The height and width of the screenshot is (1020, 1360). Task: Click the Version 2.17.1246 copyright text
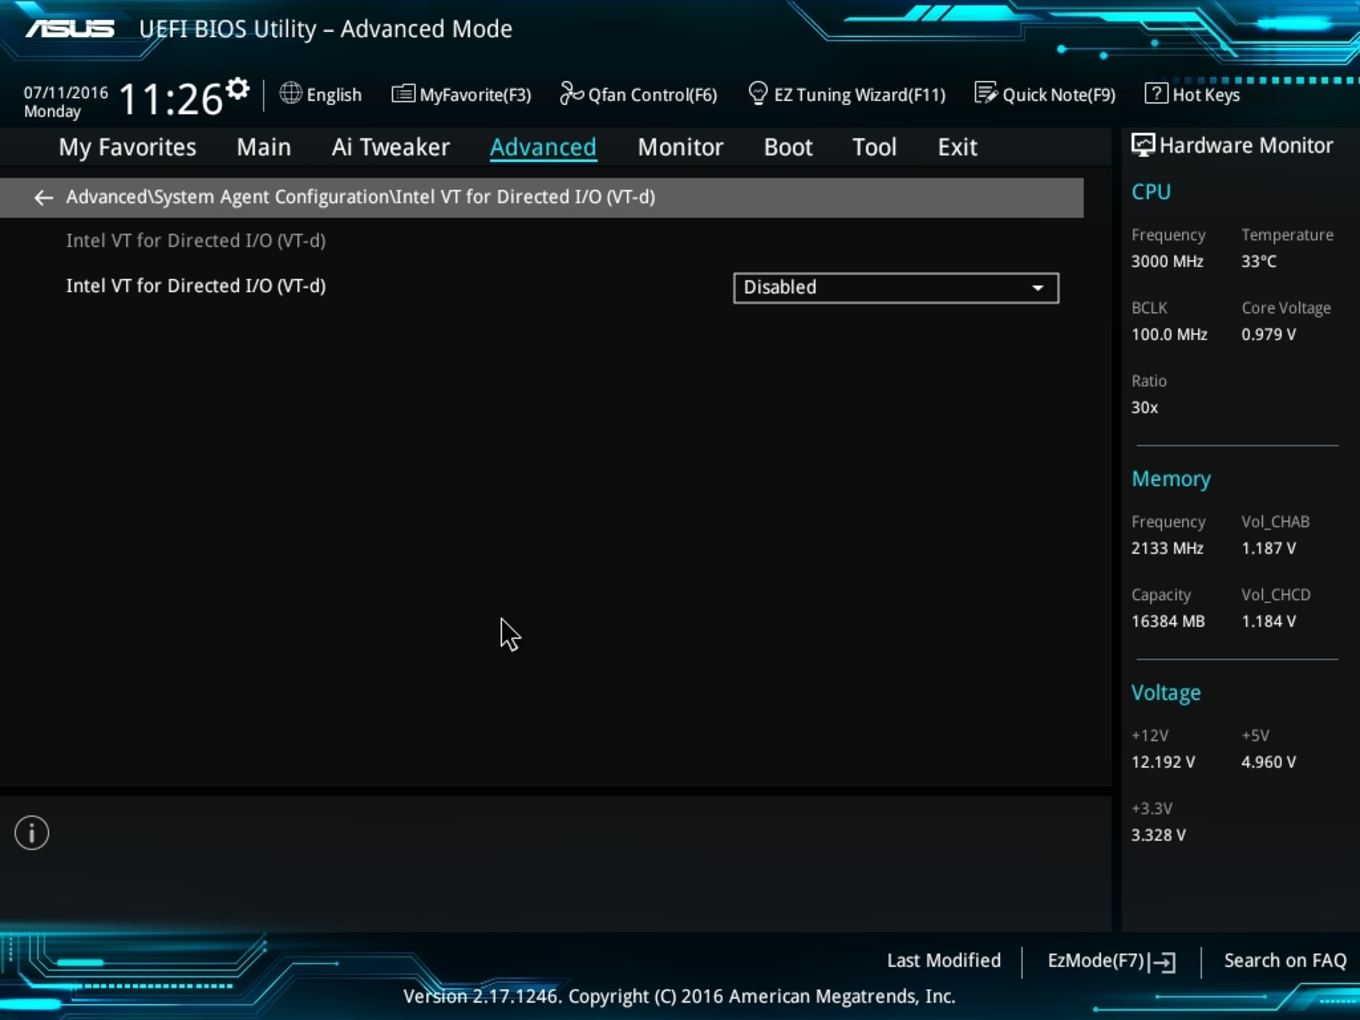click(679, 997)
